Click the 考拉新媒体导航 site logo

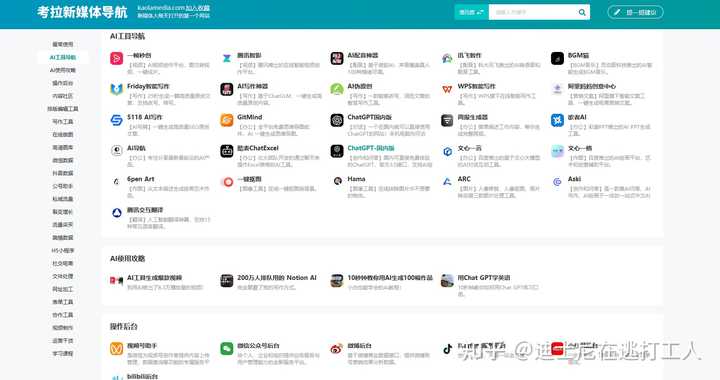click(x=82, y=12)
